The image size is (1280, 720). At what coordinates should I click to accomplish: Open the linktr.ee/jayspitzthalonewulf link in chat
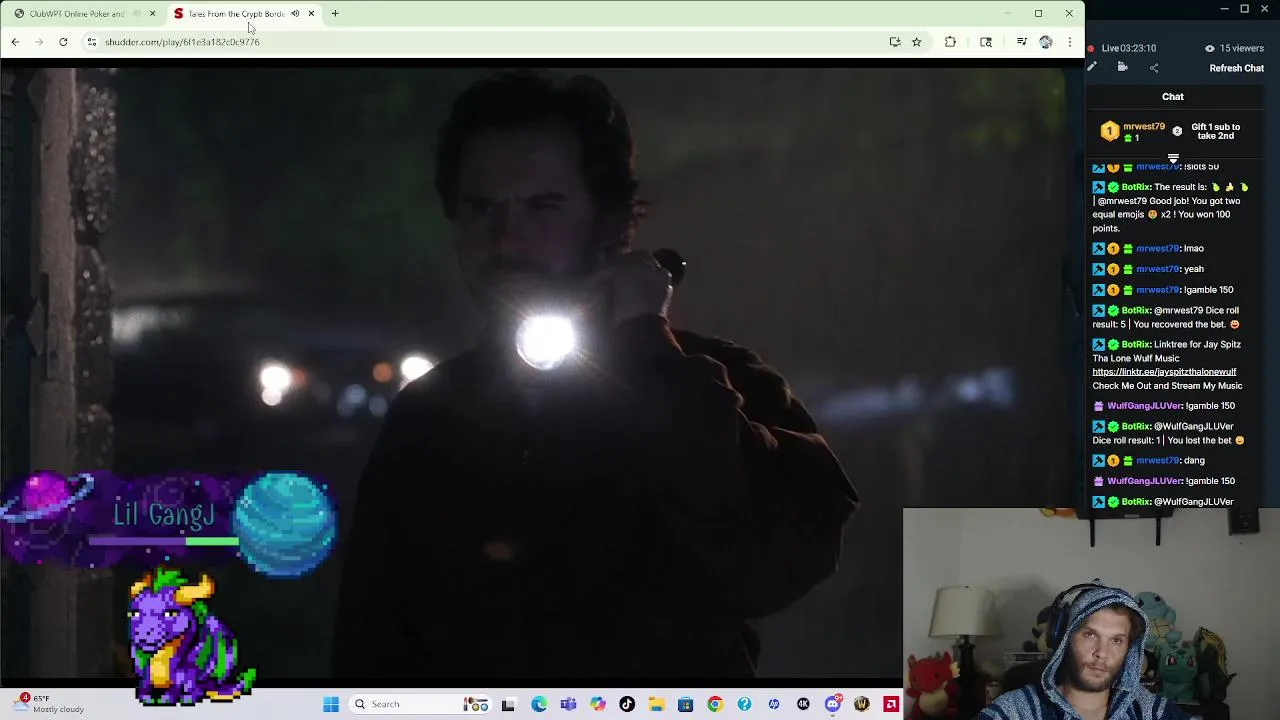click(x=1164, y=372)
